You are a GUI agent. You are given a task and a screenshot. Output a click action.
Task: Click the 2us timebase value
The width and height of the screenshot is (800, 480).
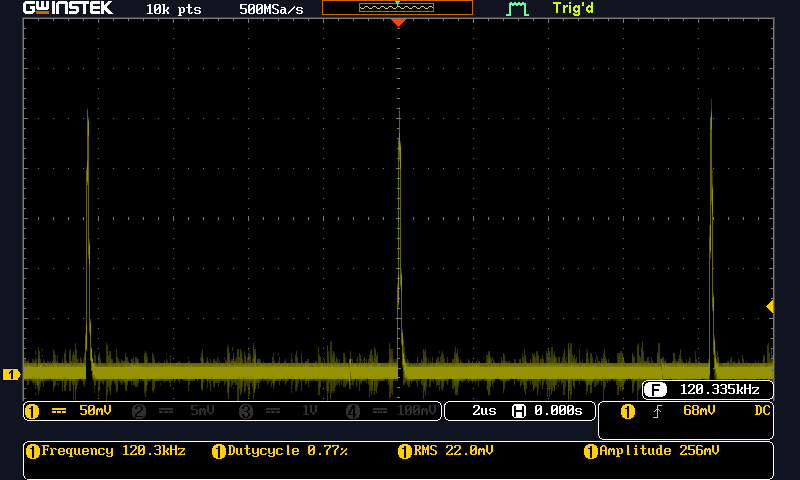coord(484,411)
